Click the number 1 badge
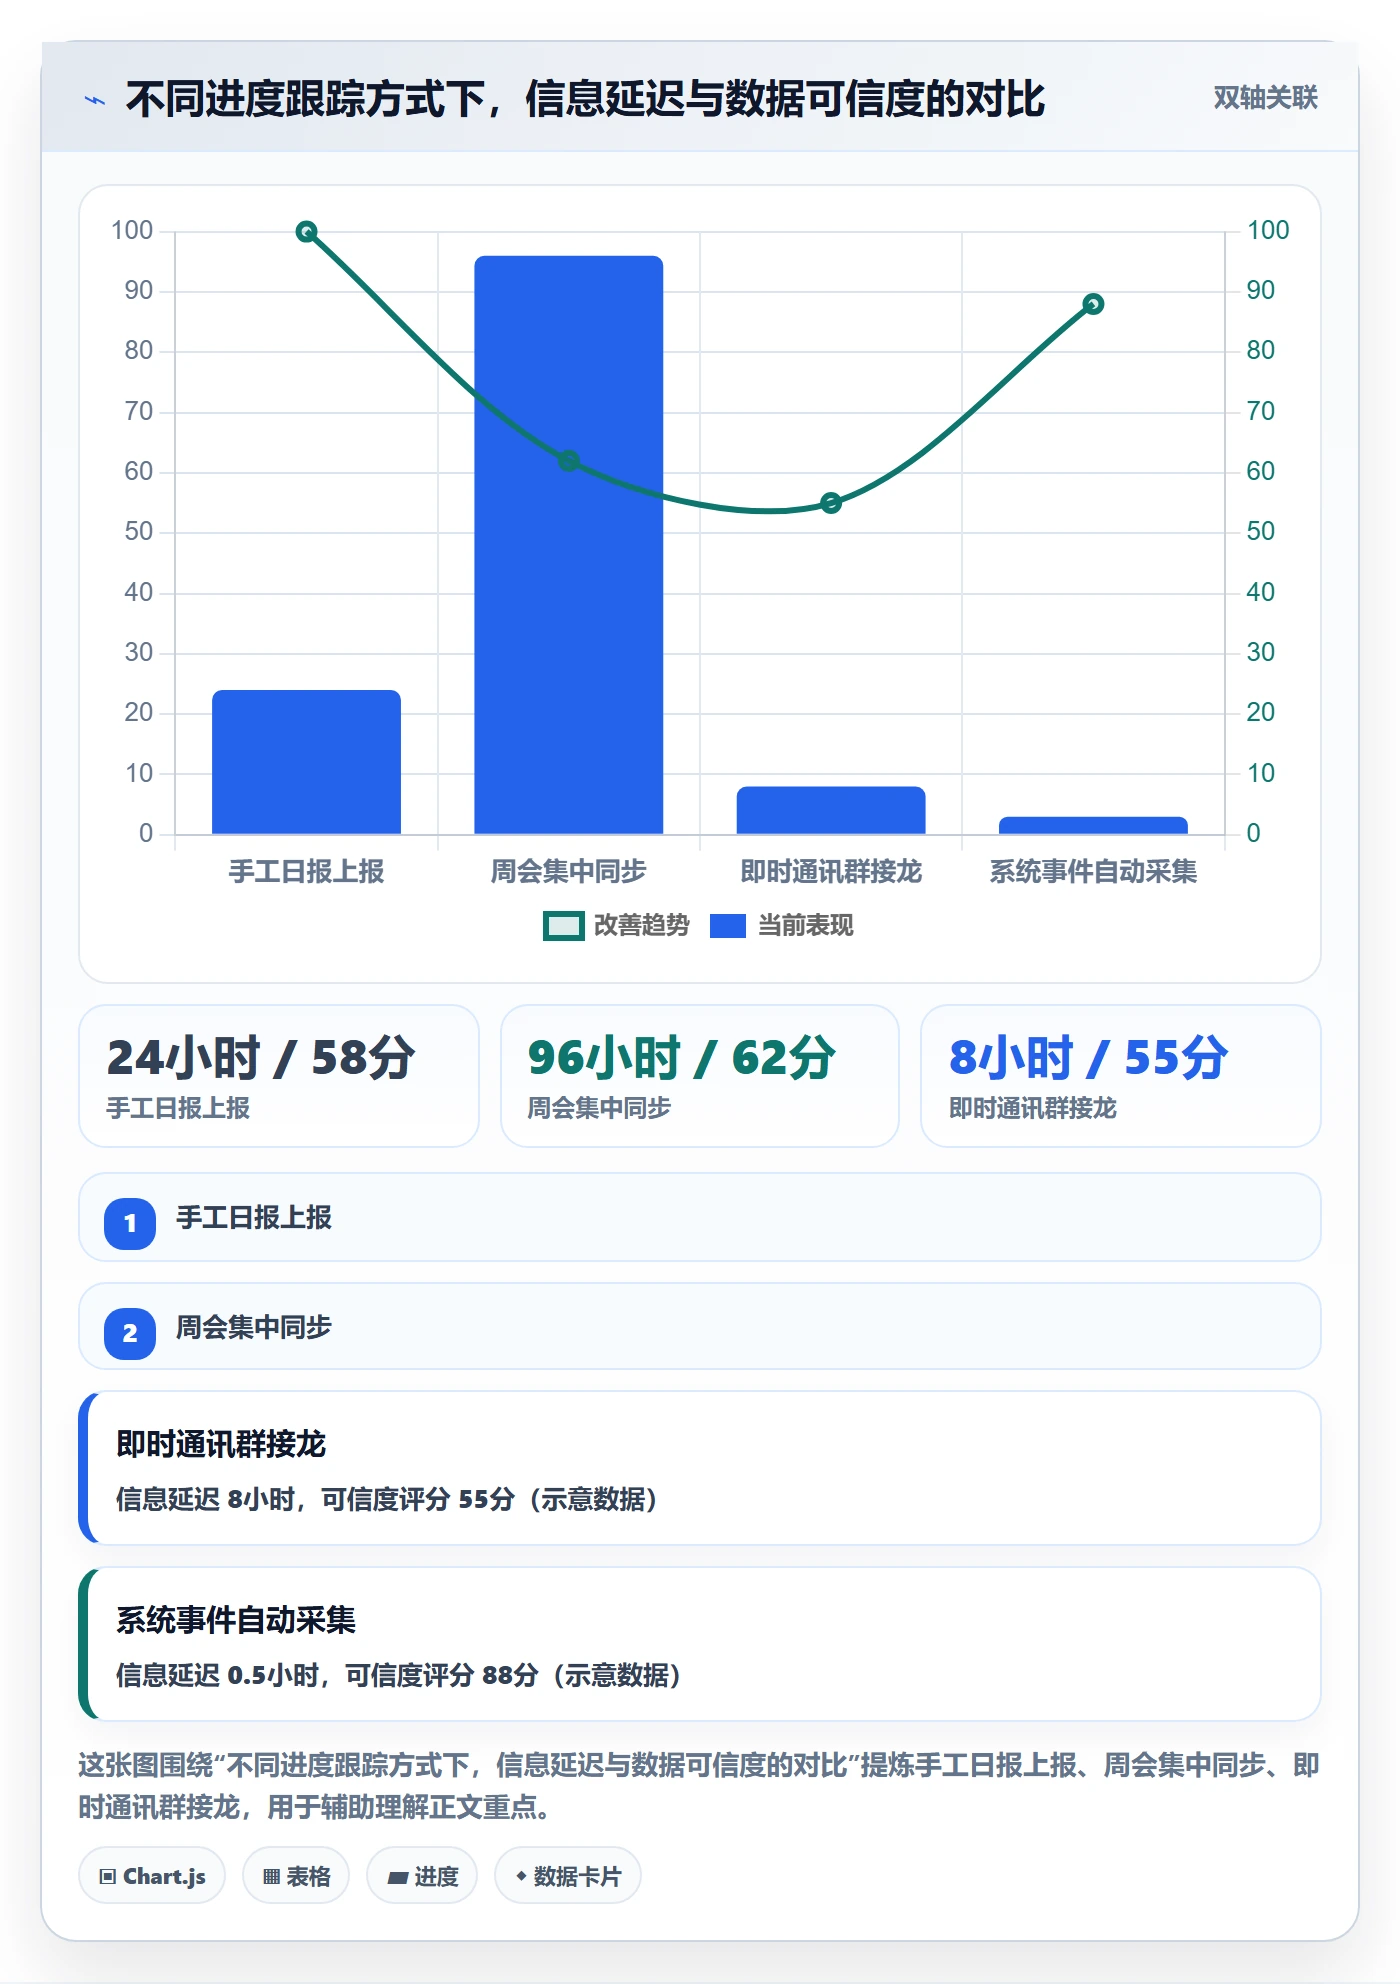 coord(130,1223)
